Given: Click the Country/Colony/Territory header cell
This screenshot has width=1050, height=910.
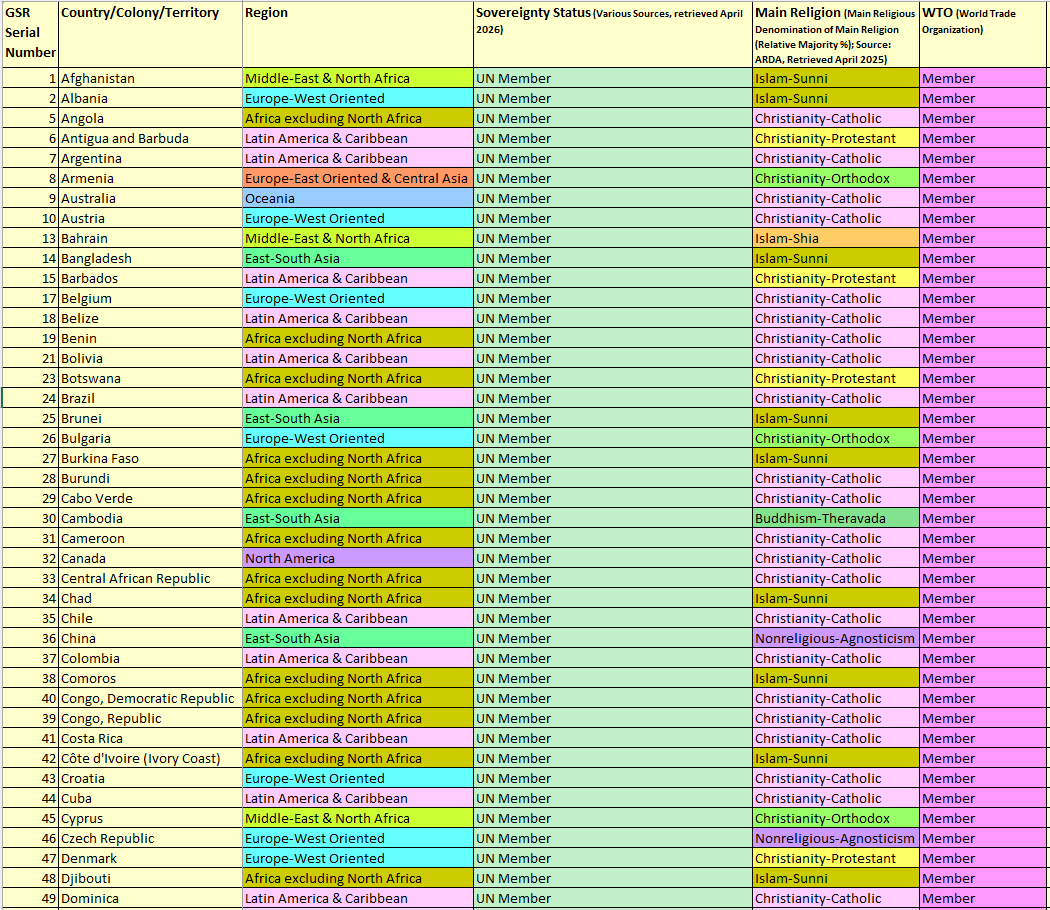Looking at the screenshot, I should click(x=150, y=34).
